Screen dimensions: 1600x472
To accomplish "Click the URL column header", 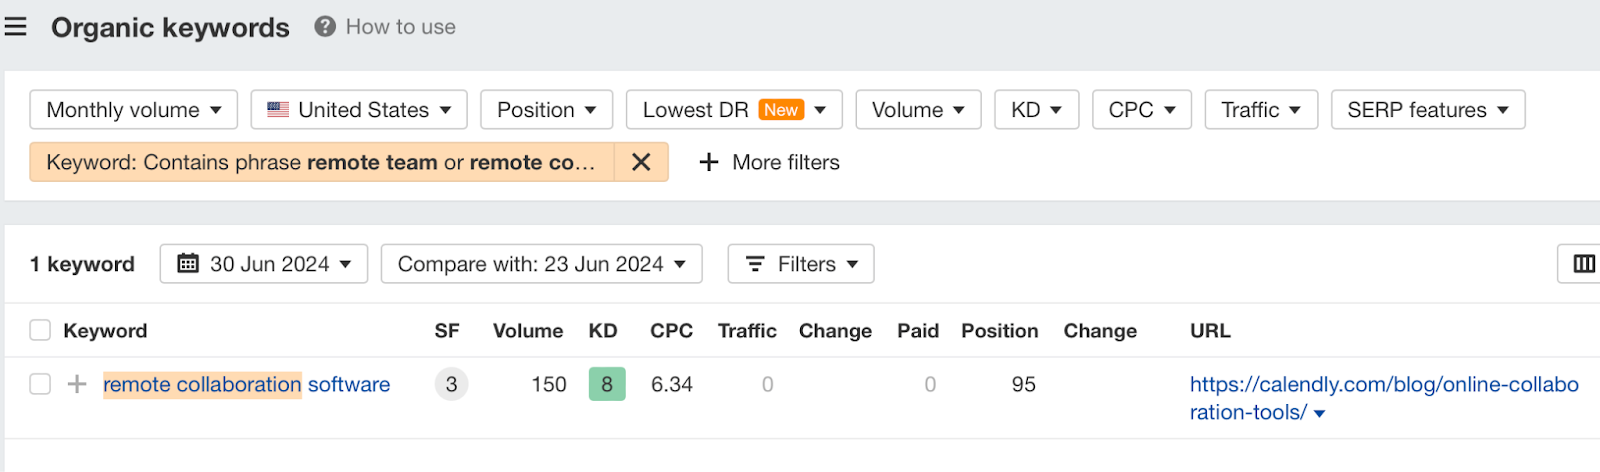I will [x=1210, y=331].
